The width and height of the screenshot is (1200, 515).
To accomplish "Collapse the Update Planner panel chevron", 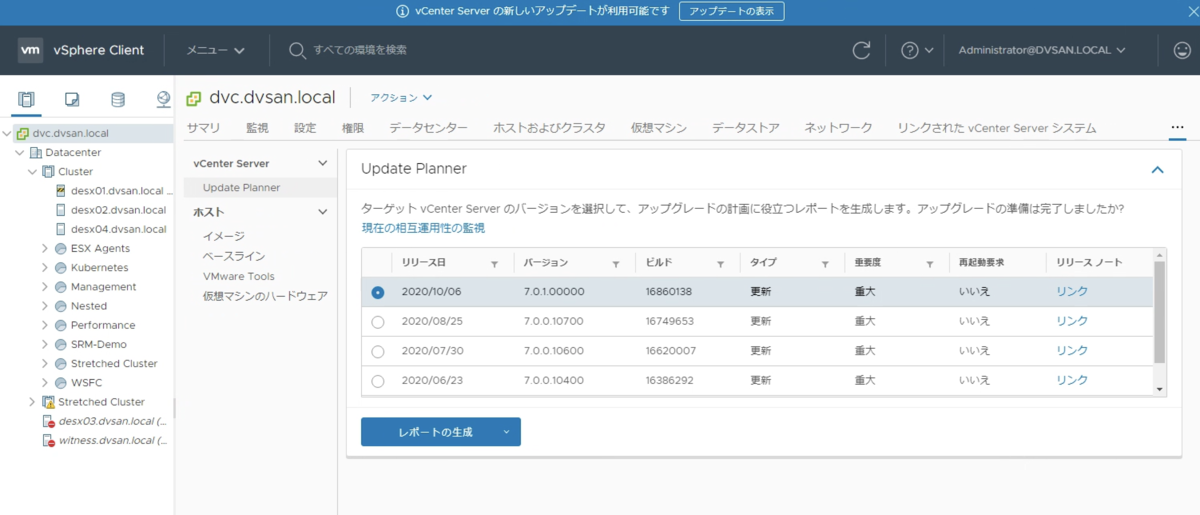I will pyautogui.click(x=1158, y=170).
